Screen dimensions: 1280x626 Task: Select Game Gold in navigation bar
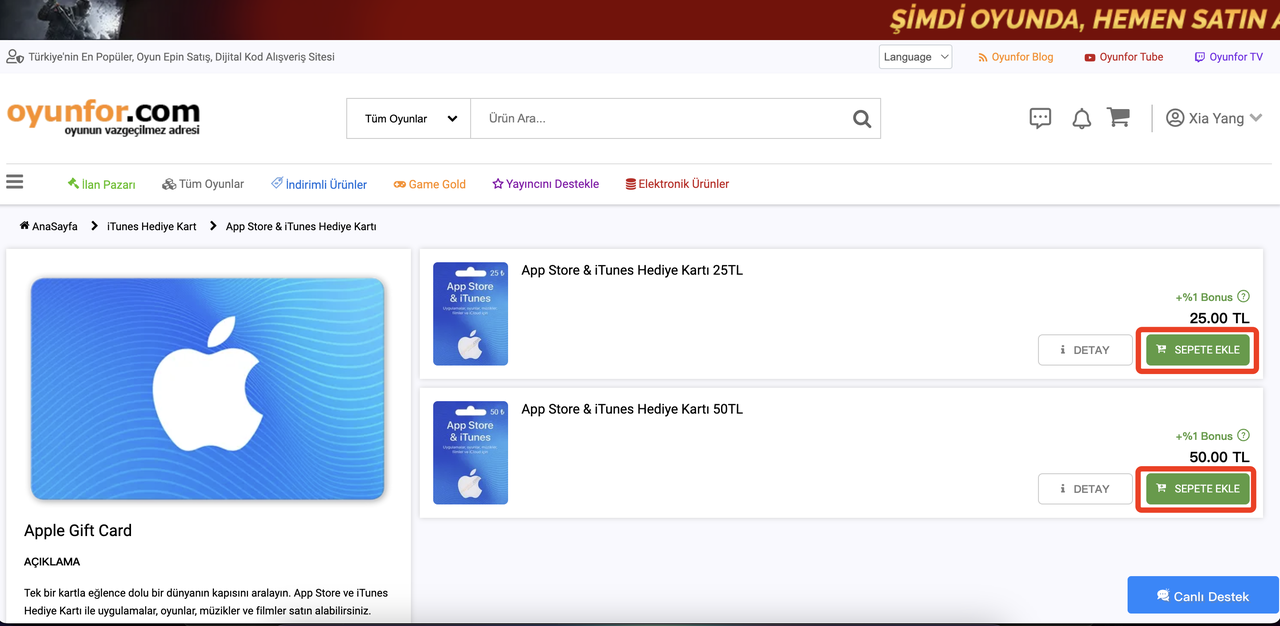coord(429,184)
